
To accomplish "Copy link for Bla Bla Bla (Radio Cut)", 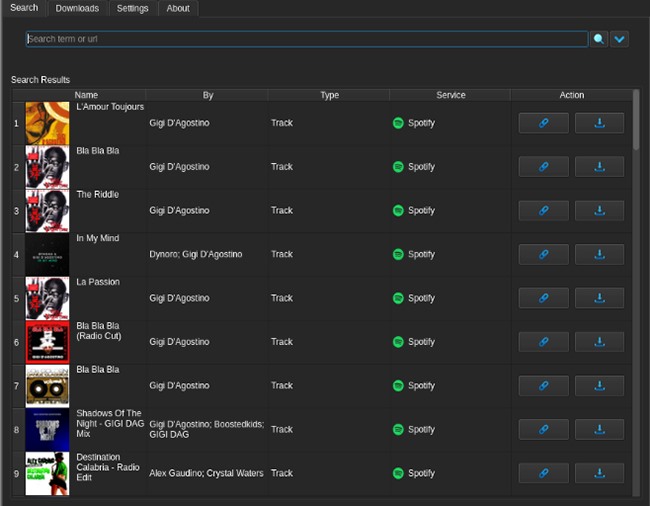I will pos(543,342).
